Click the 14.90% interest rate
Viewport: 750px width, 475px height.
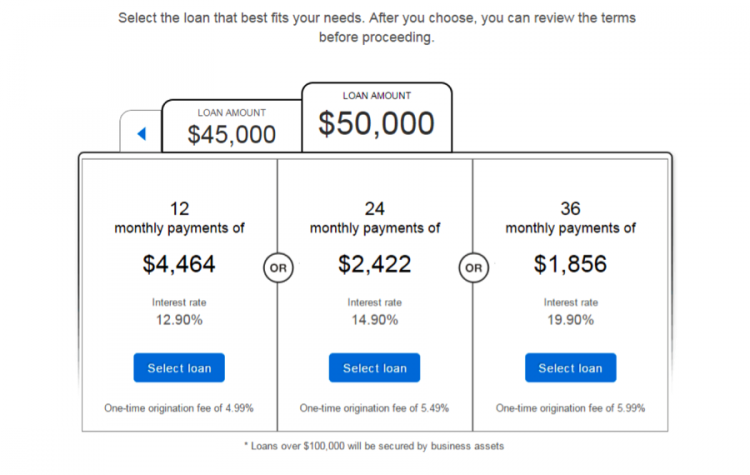click(x=375, y=320)
